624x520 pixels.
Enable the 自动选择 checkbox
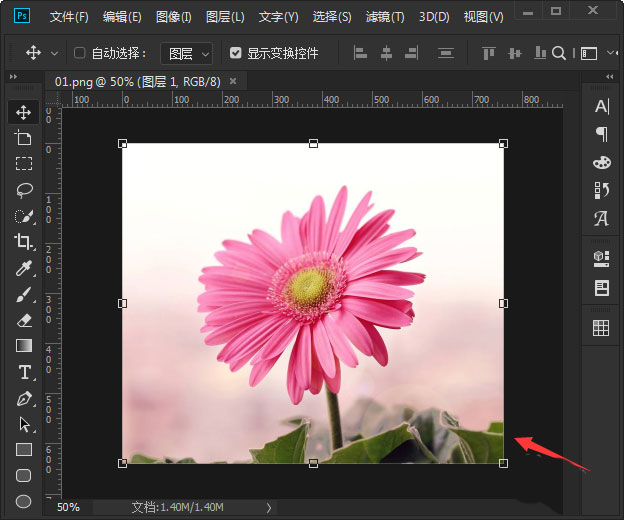(79, 53)
